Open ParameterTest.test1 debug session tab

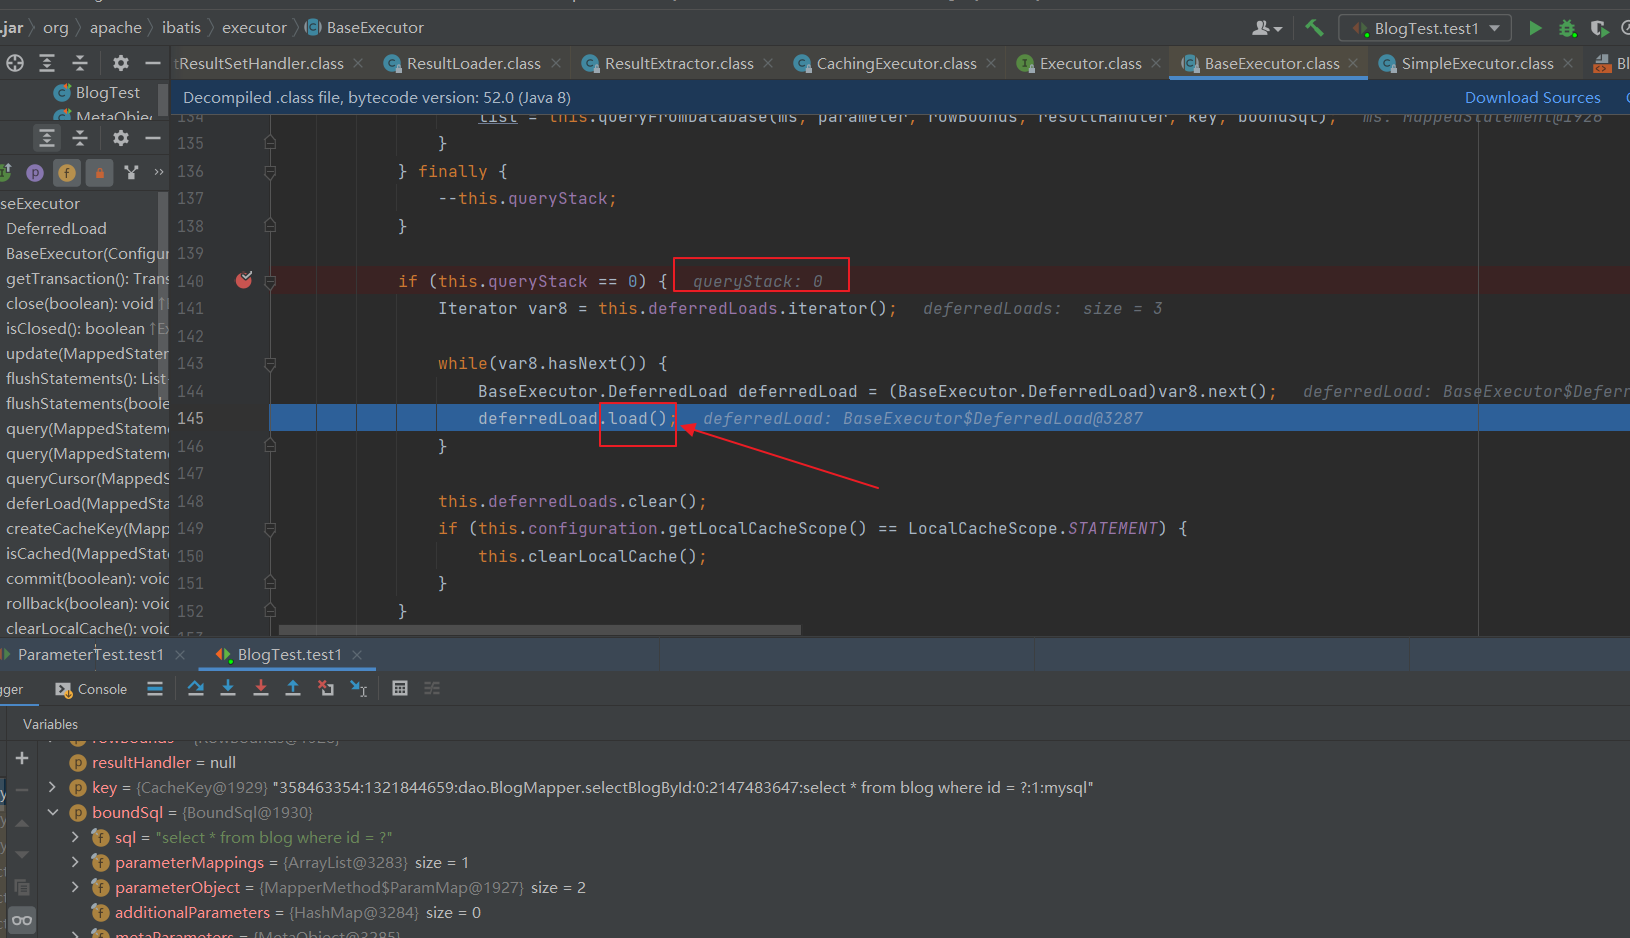coord(90,655)
